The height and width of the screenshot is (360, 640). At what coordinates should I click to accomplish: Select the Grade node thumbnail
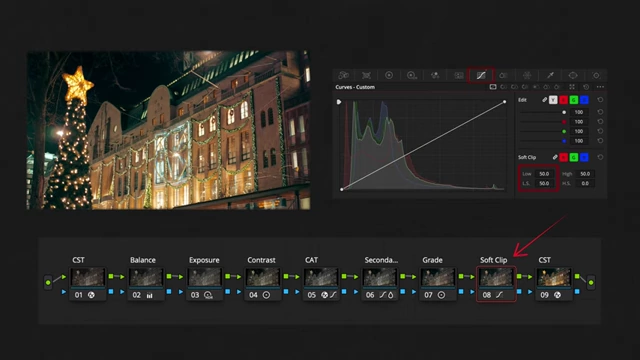point(438,277)
